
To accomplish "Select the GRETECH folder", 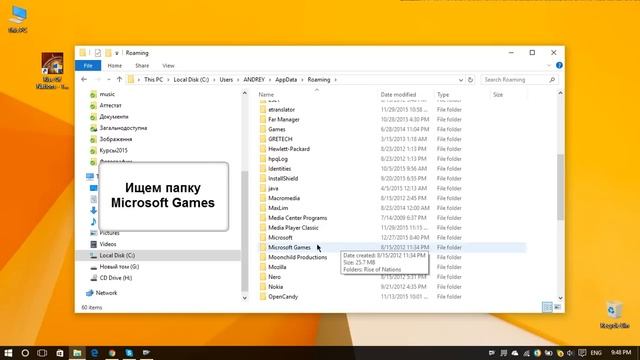I will [x=280, y=139].
